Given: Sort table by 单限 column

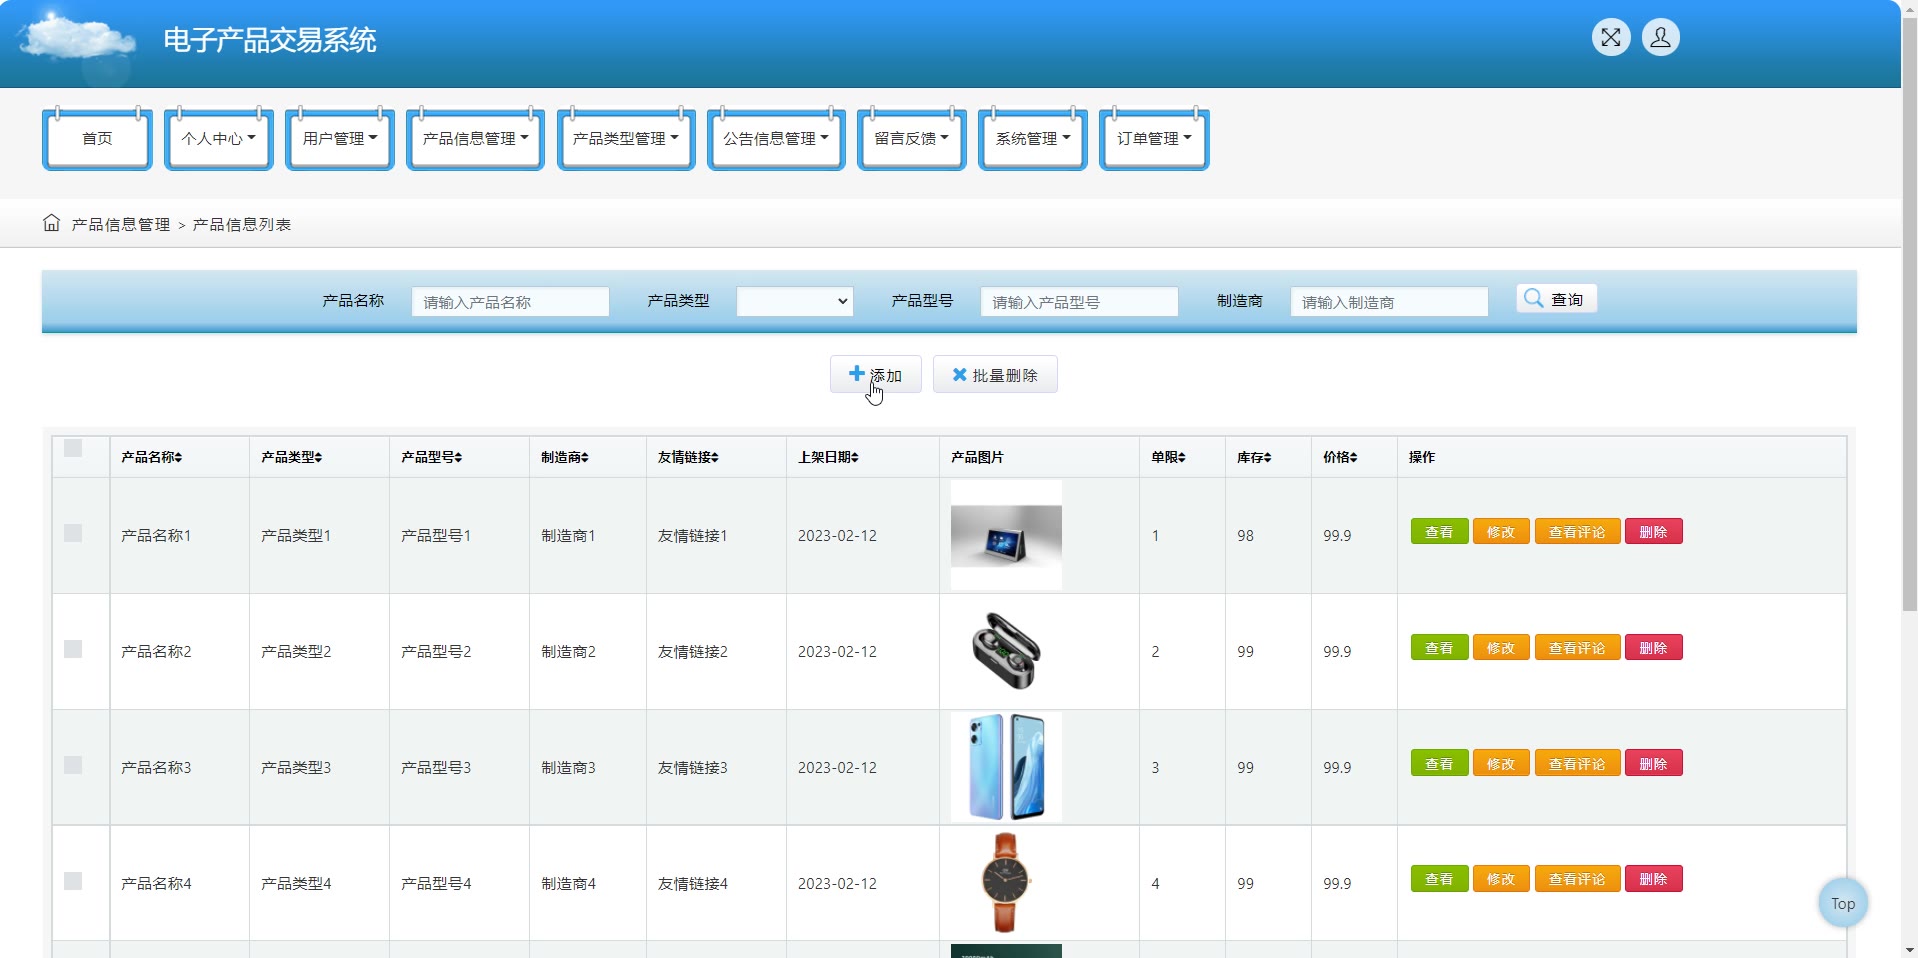Looking at the screenshot, I should click(x=1168, y=457).
